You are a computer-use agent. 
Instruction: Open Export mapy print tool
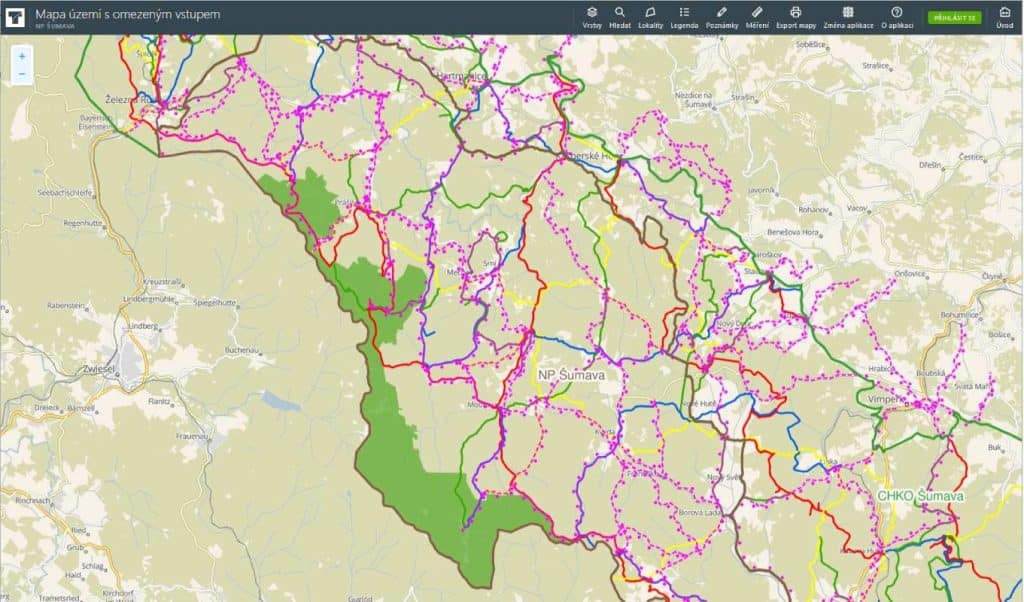pos(795,16)
